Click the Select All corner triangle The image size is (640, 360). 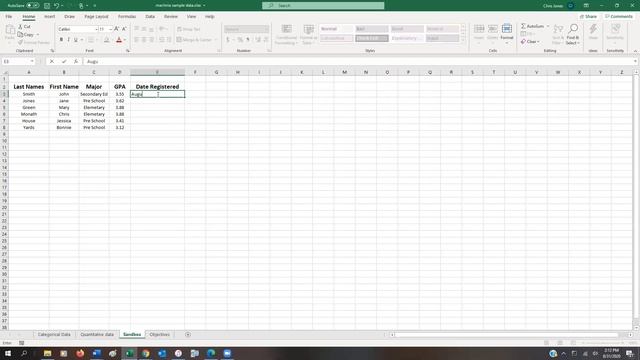coord(4,72)
